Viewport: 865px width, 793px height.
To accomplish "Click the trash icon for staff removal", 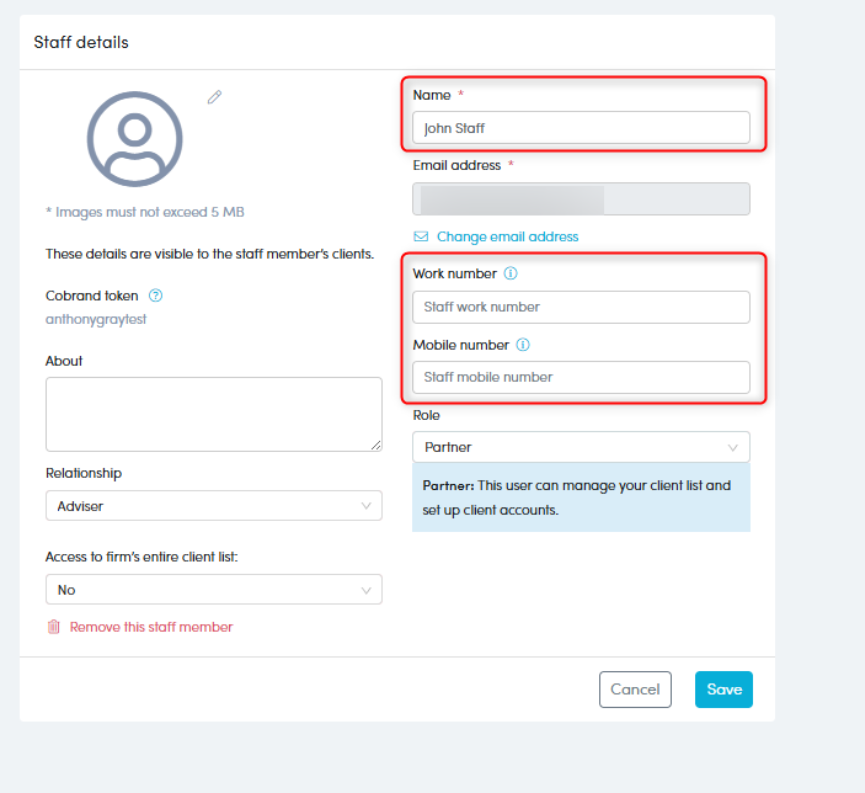I will [x=54, y=627].
